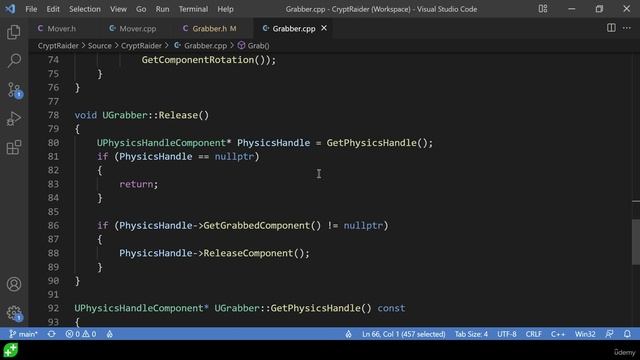Open the File menu
640x360 pixels.
click(31, 9)
